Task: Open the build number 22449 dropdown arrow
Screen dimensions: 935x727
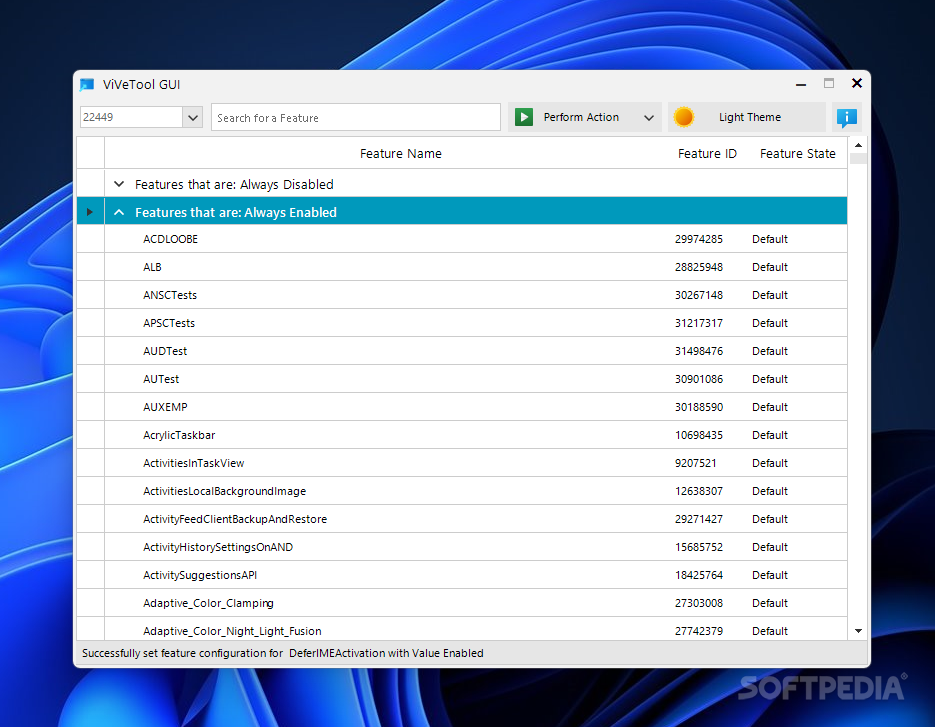Action: tap(193, 117)
